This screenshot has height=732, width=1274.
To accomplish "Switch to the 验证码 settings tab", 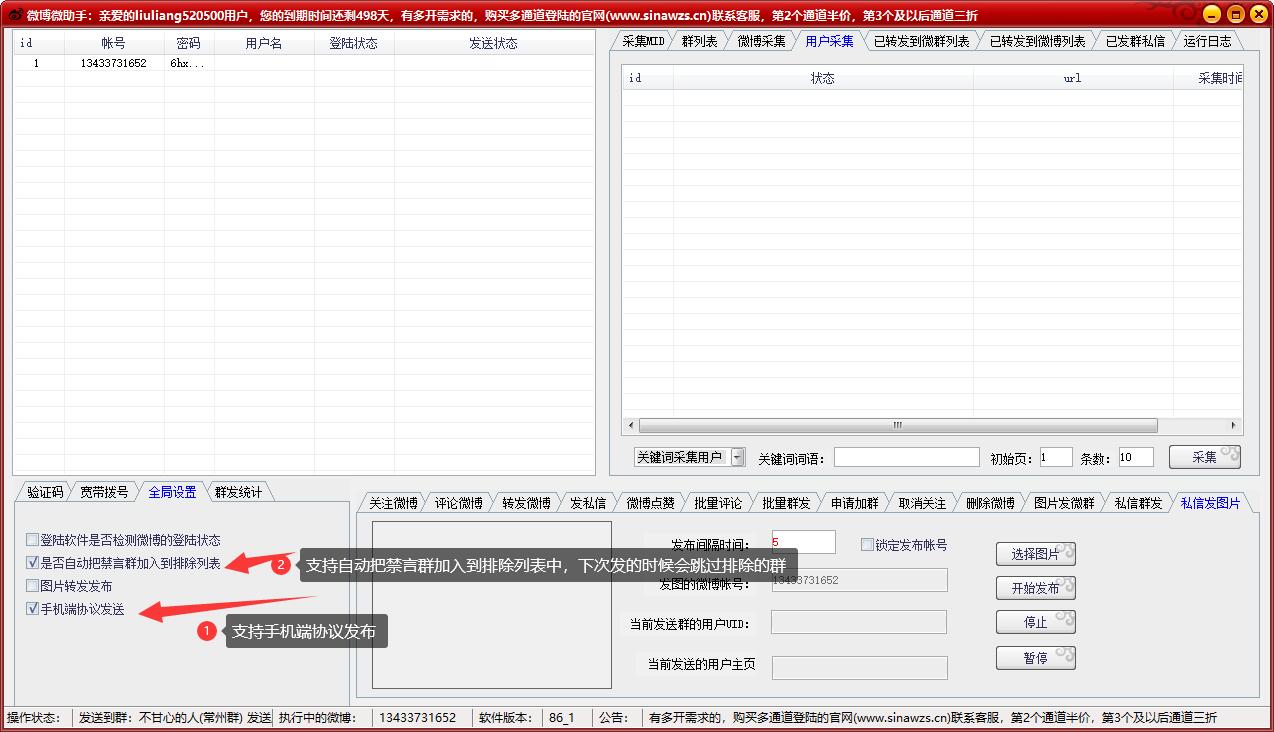I will tap(45, 492).
